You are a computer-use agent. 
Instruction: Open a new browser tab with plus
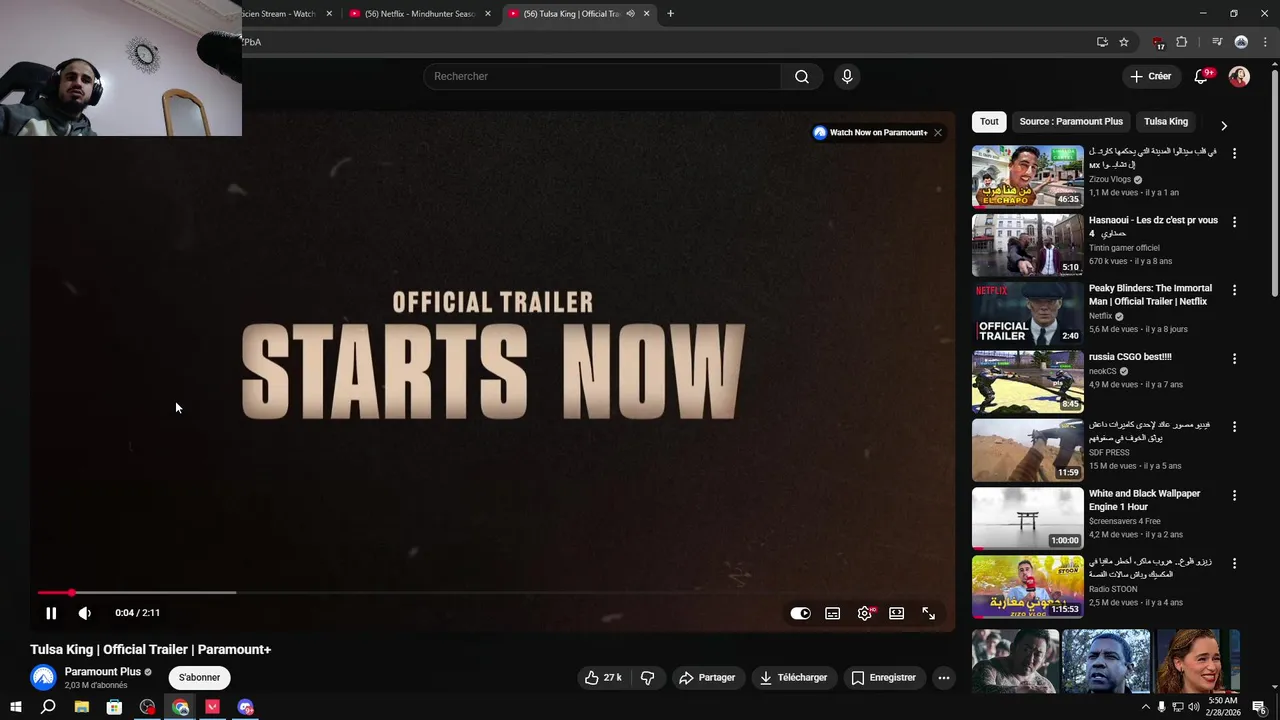670,14
